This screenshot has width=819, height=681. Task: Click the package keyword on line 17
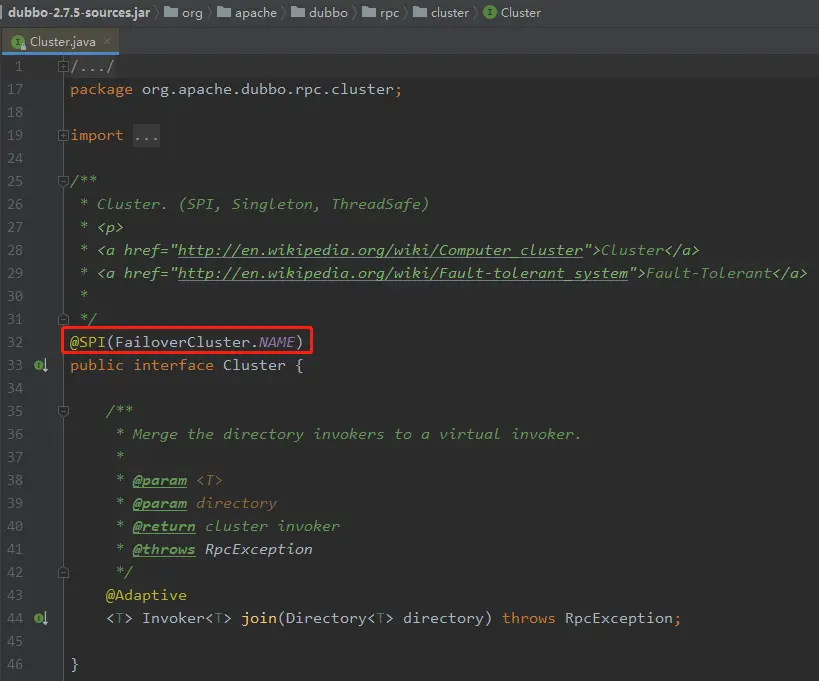point(101,89)
